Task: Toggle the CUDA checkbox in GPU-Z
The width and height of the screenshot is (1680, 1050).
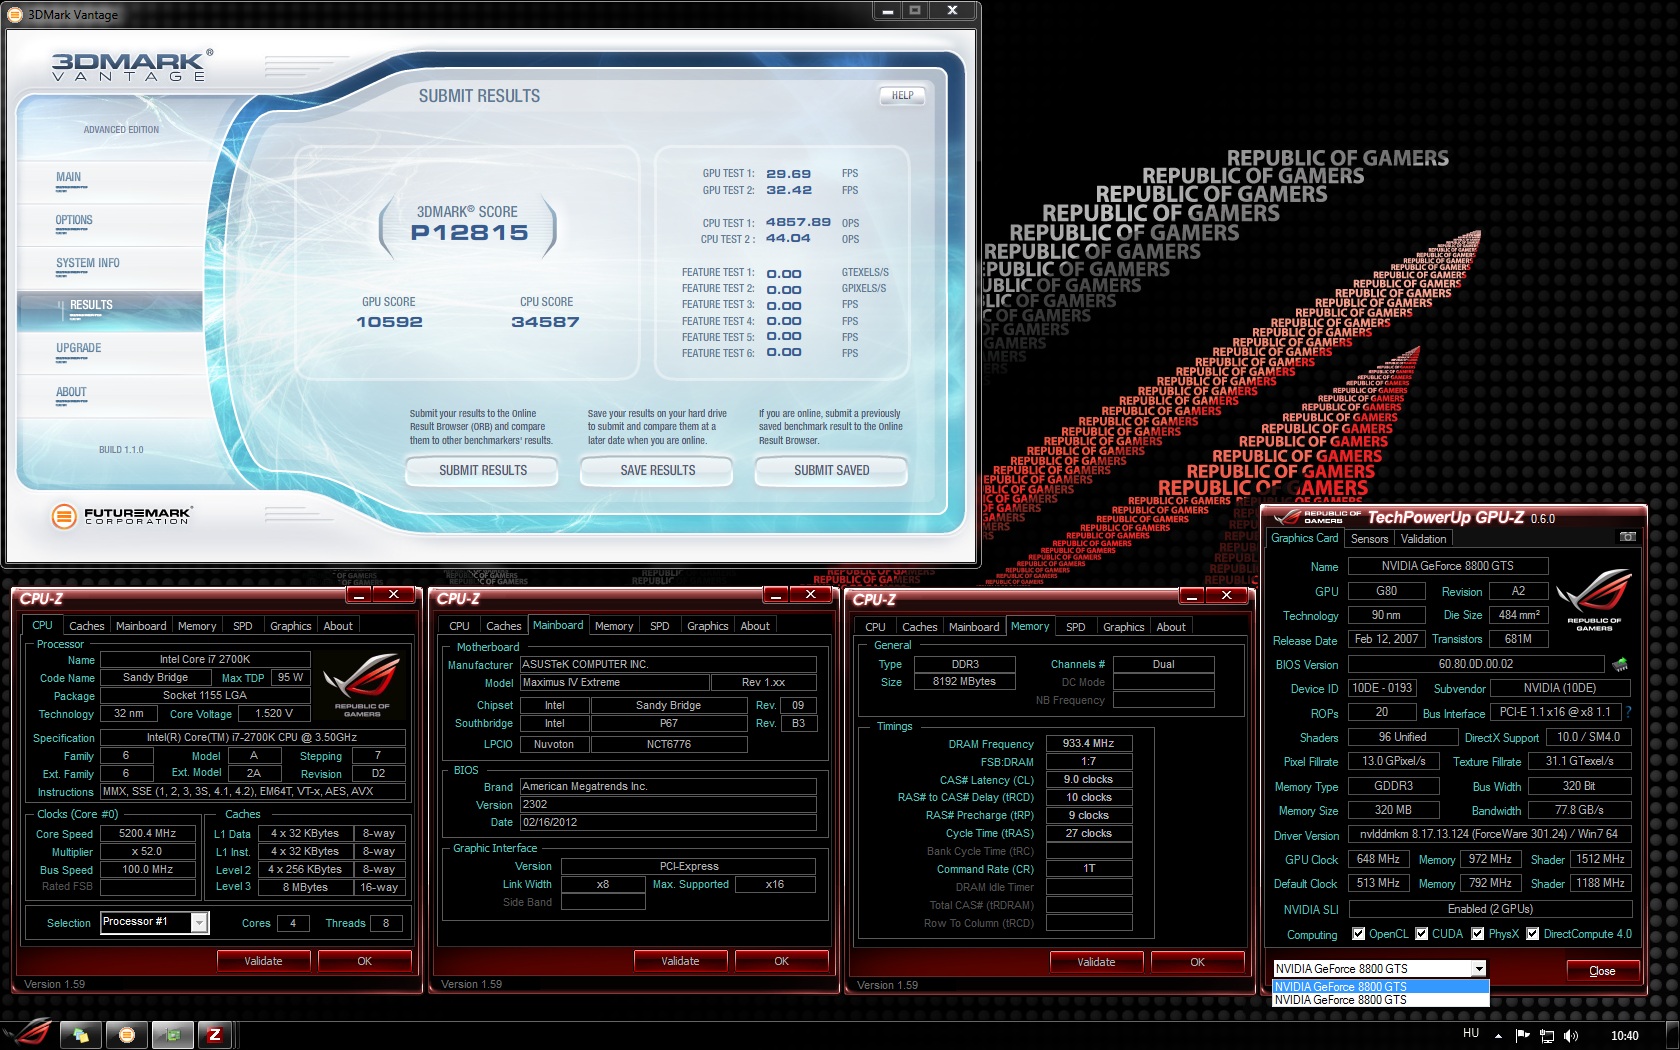Action: click(x=1421, y=934)
